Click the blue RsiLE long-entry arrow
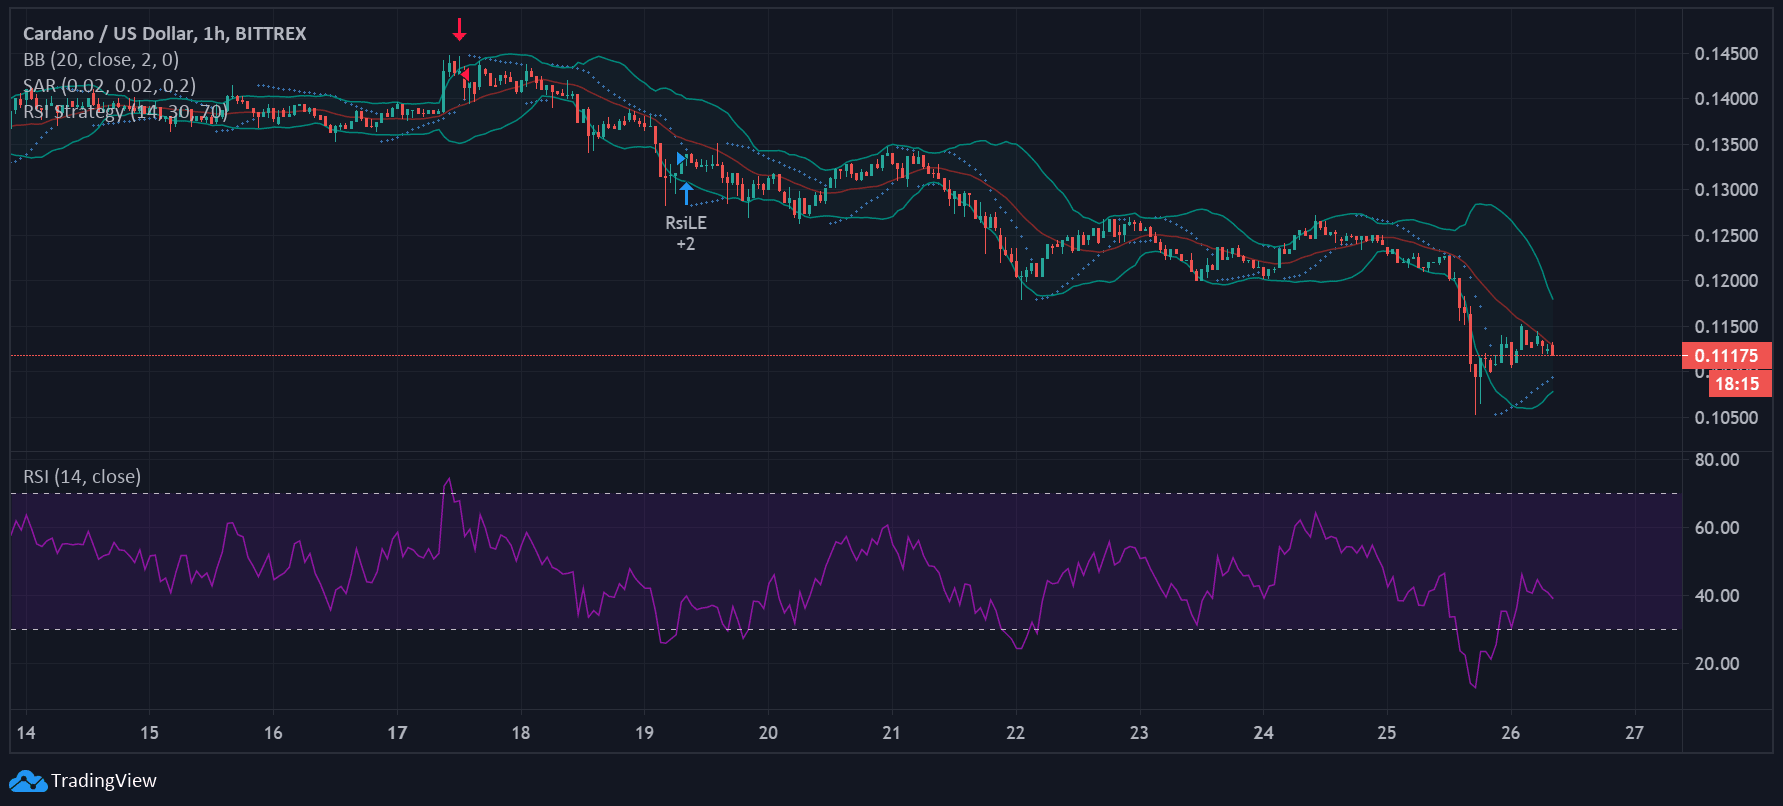The height and width of the screenshot is (806, 1783). click(x=686, y=193)
